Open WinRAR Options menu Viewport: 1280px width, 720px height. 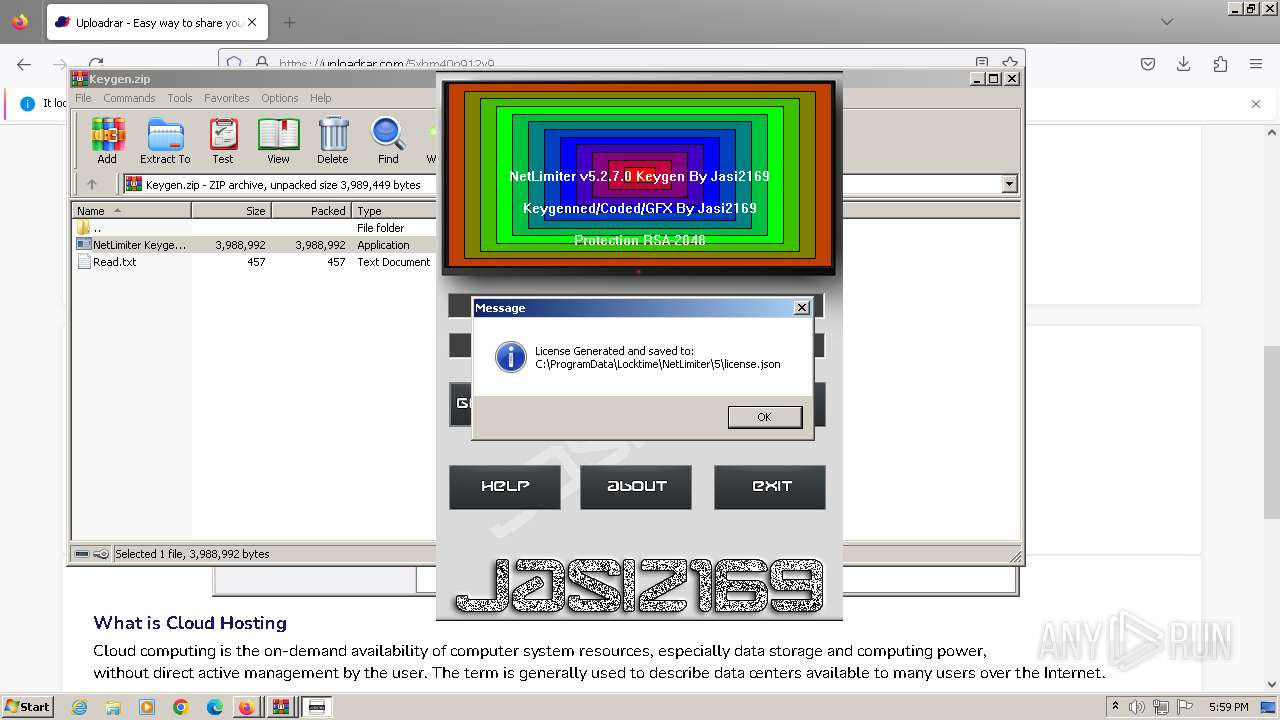coord(280,98)
